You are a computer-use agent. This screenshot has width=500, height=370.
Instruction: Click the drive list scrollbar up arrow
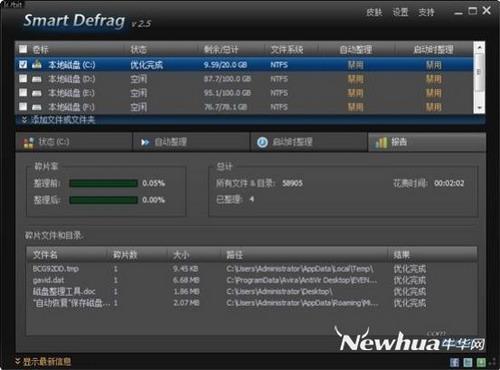tap(479, 48)
